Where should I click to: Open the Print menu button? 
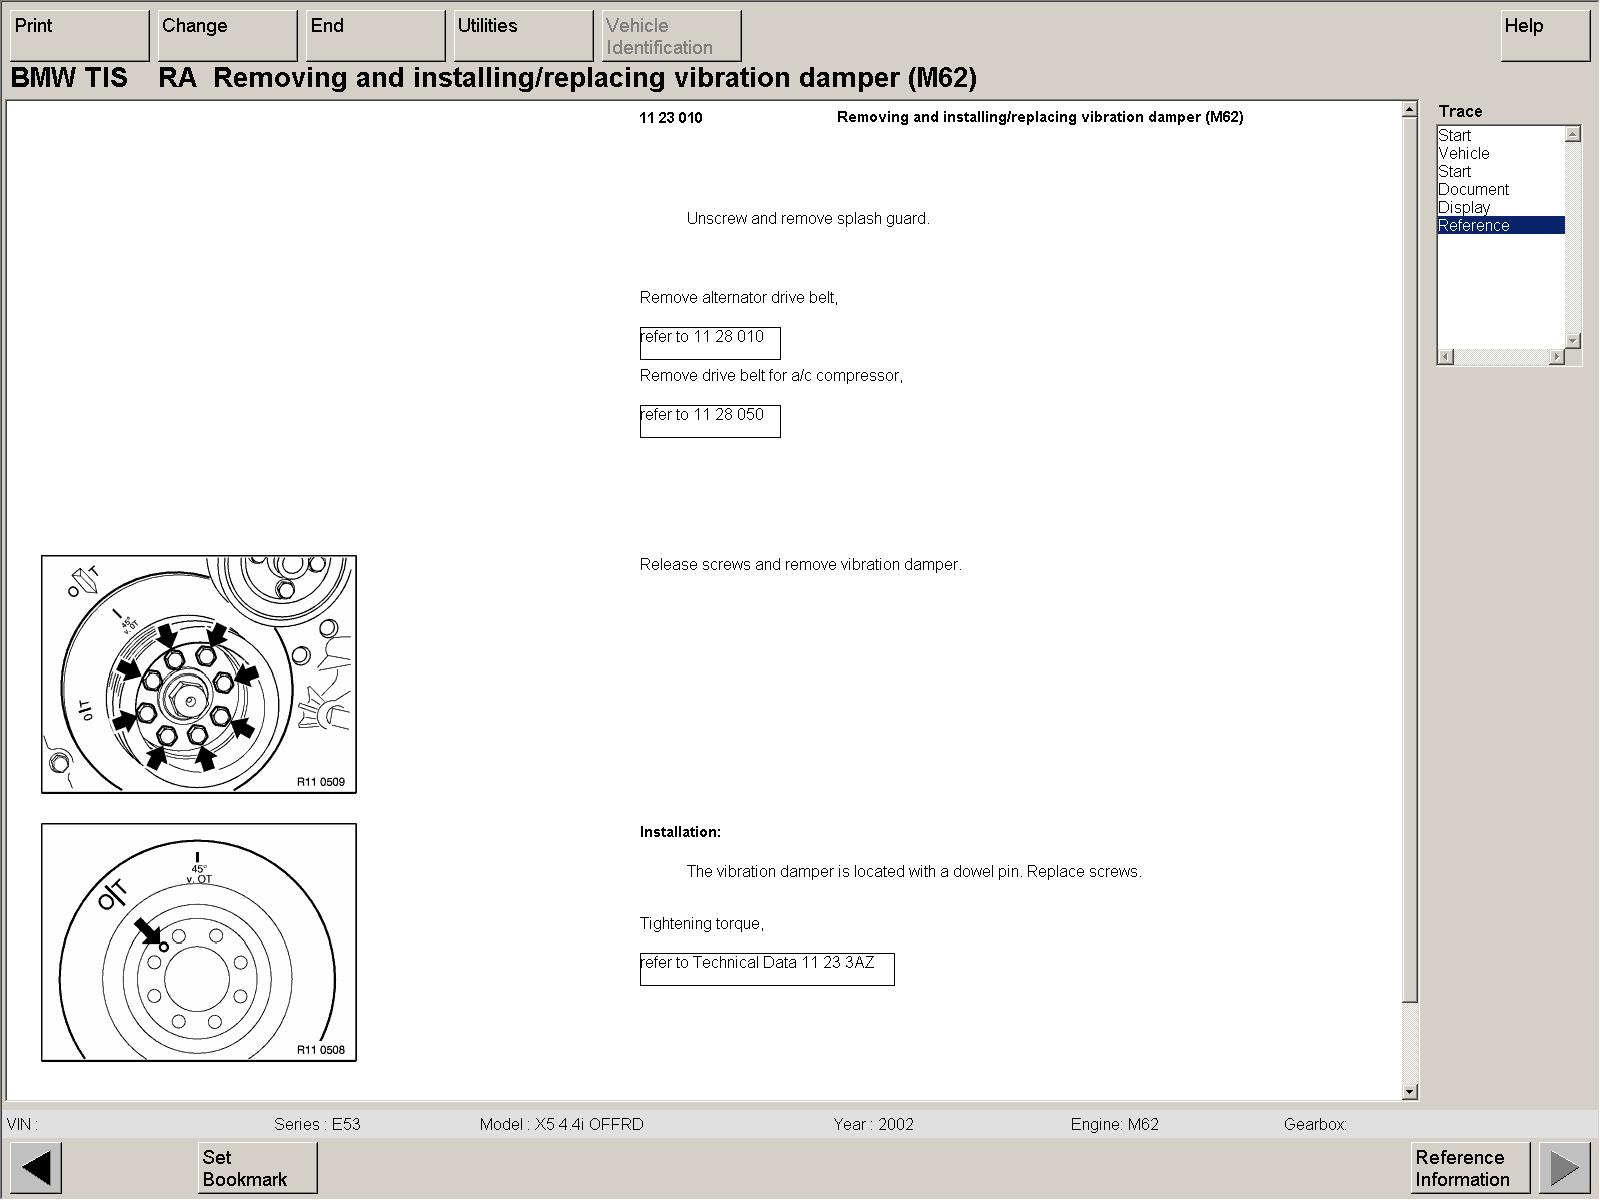tap(79, 36)
